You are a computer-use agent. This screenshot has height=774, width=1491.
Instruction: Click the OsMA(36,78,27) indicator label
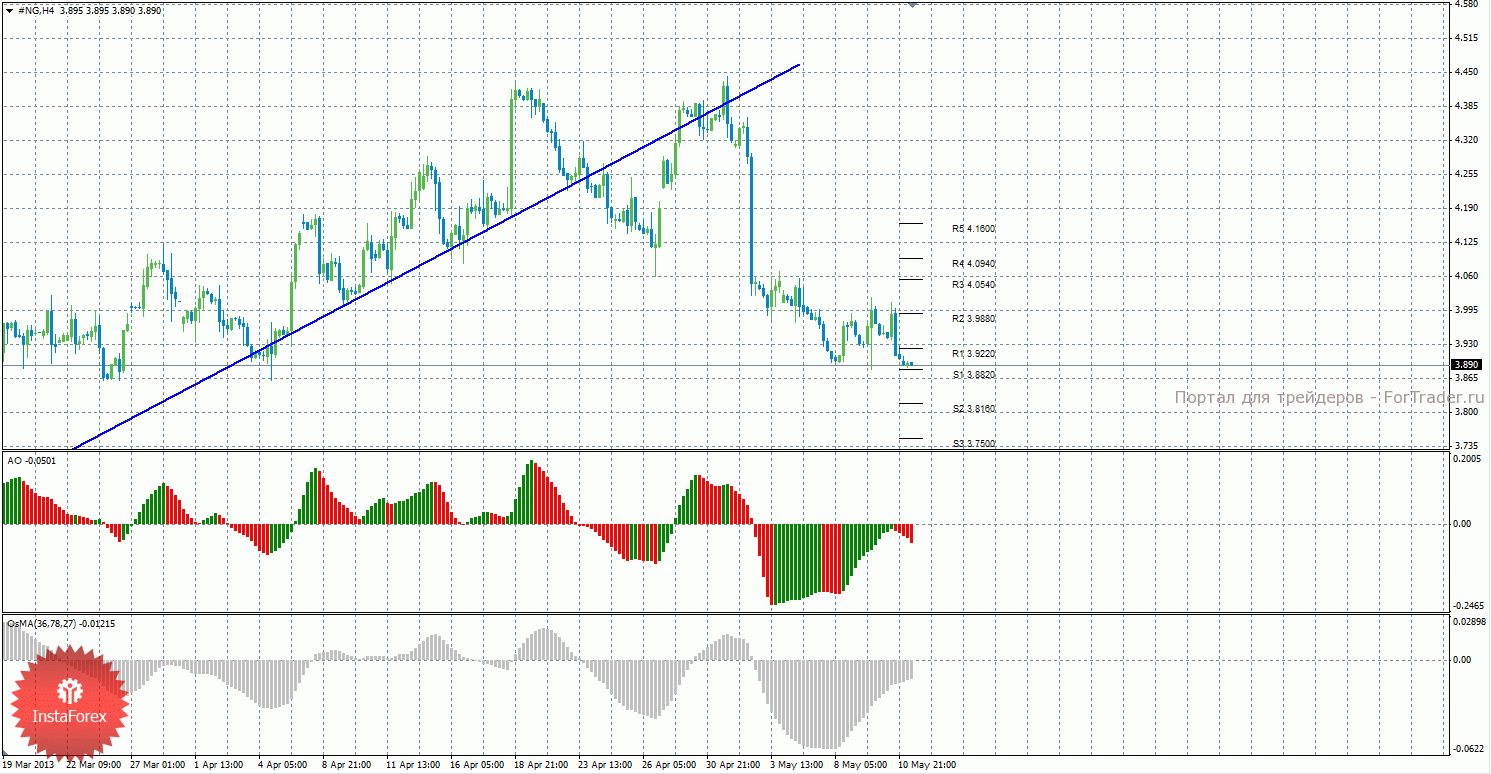click(x=61, y=624)
